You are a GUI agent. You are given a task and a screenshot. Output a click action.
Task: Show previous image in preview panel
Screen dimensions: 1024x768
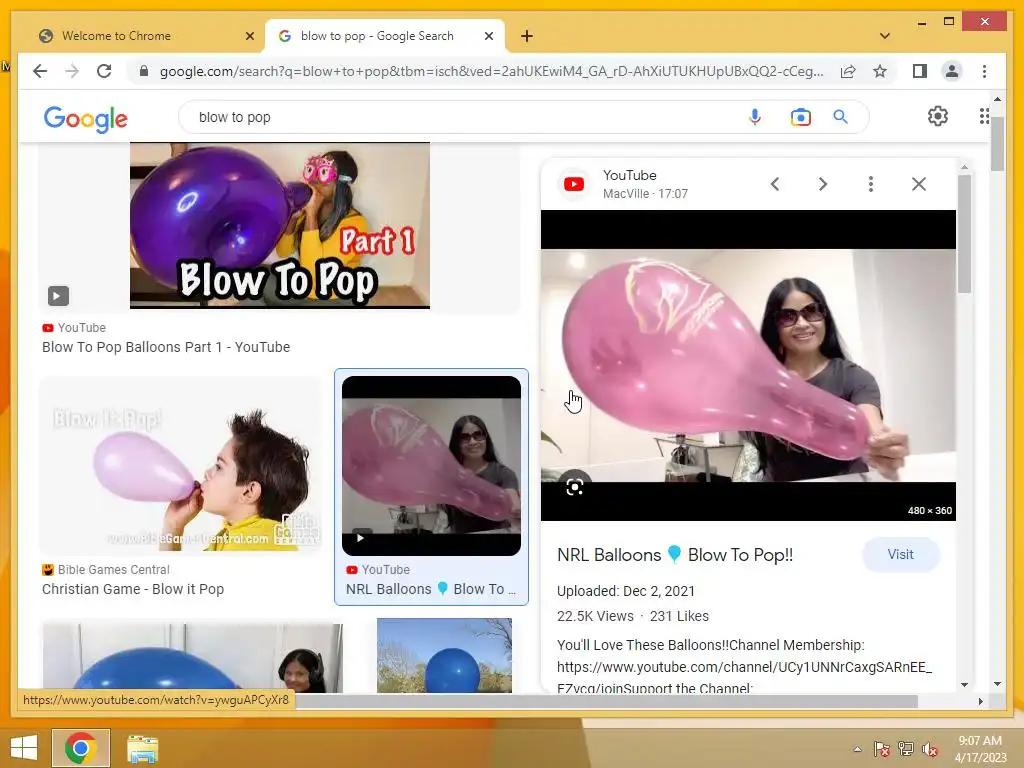[775, 184]
